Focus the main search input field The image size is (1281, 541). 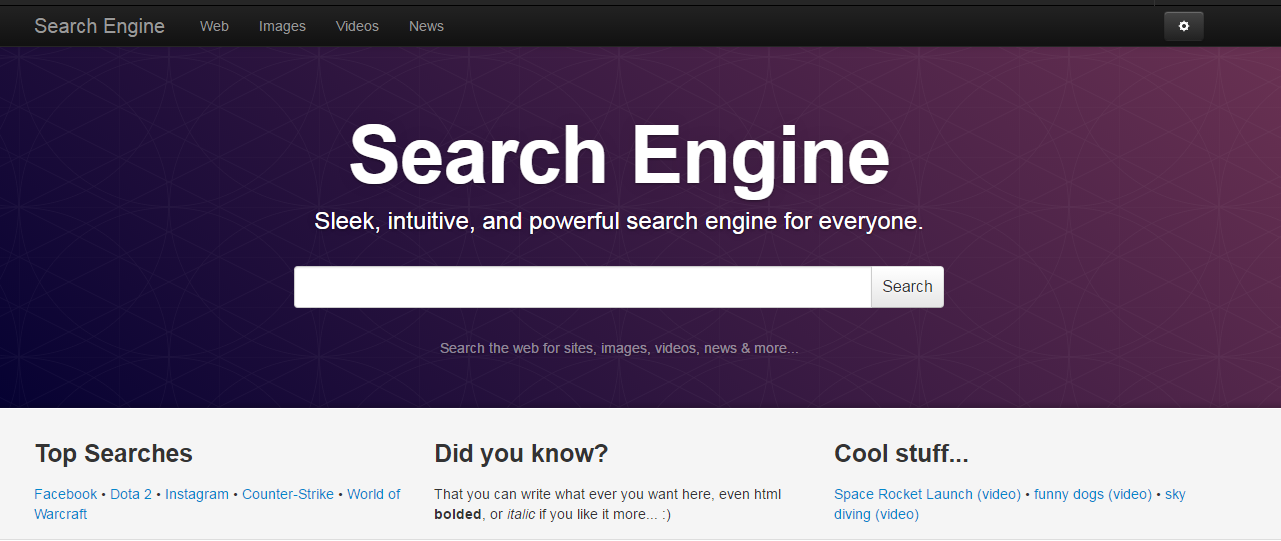582,287
